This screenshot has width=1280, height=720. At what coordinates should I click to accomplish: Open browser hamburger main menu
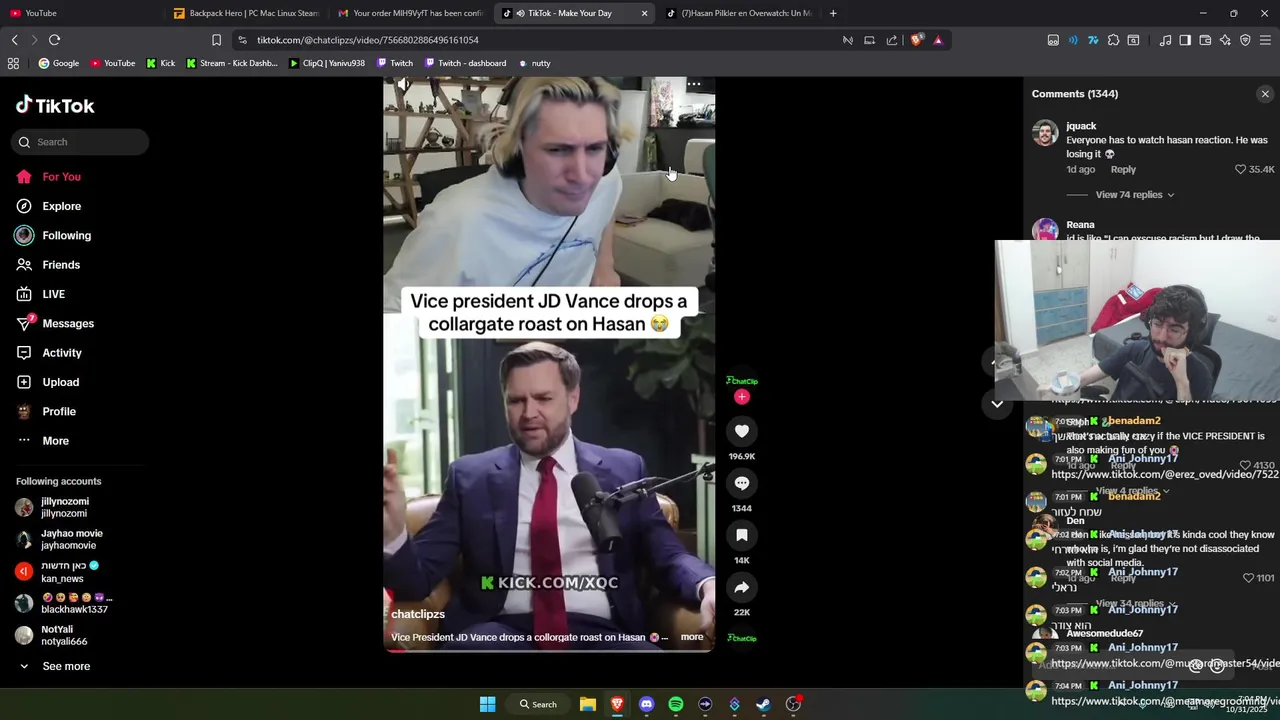click(1265, 40)
